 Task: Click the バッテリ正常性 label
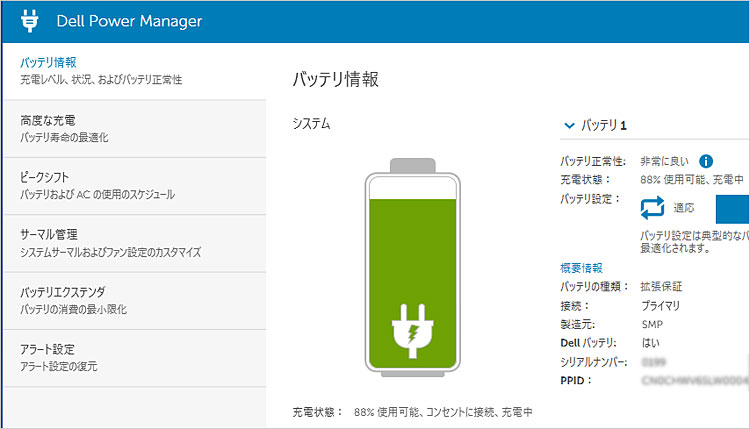[593, 162]
